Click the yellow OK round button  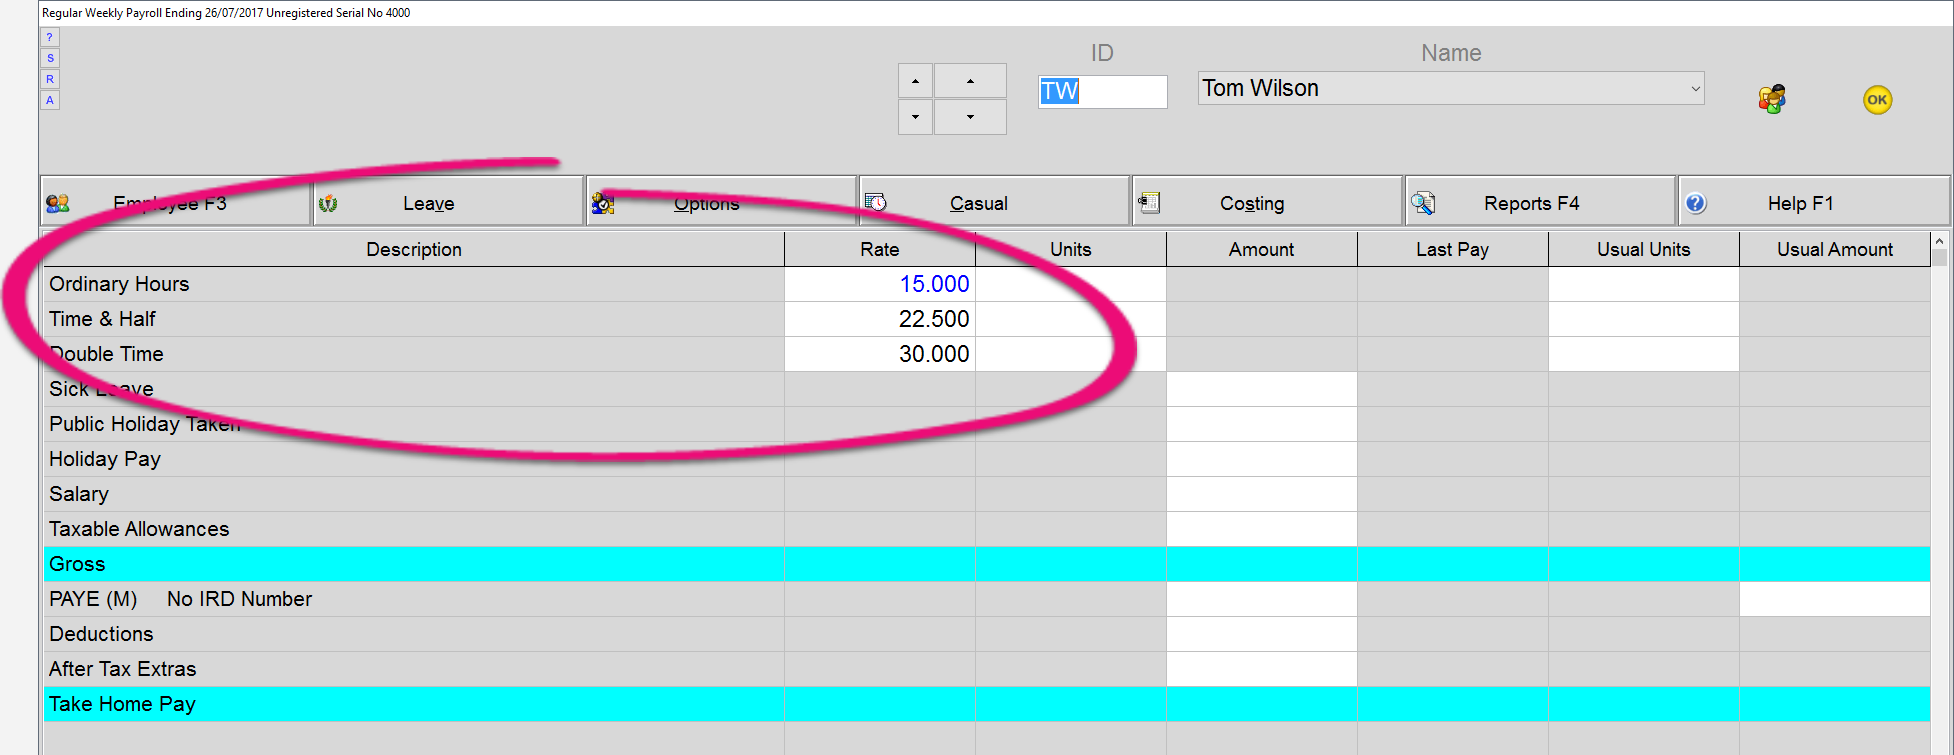(1877, 100)
